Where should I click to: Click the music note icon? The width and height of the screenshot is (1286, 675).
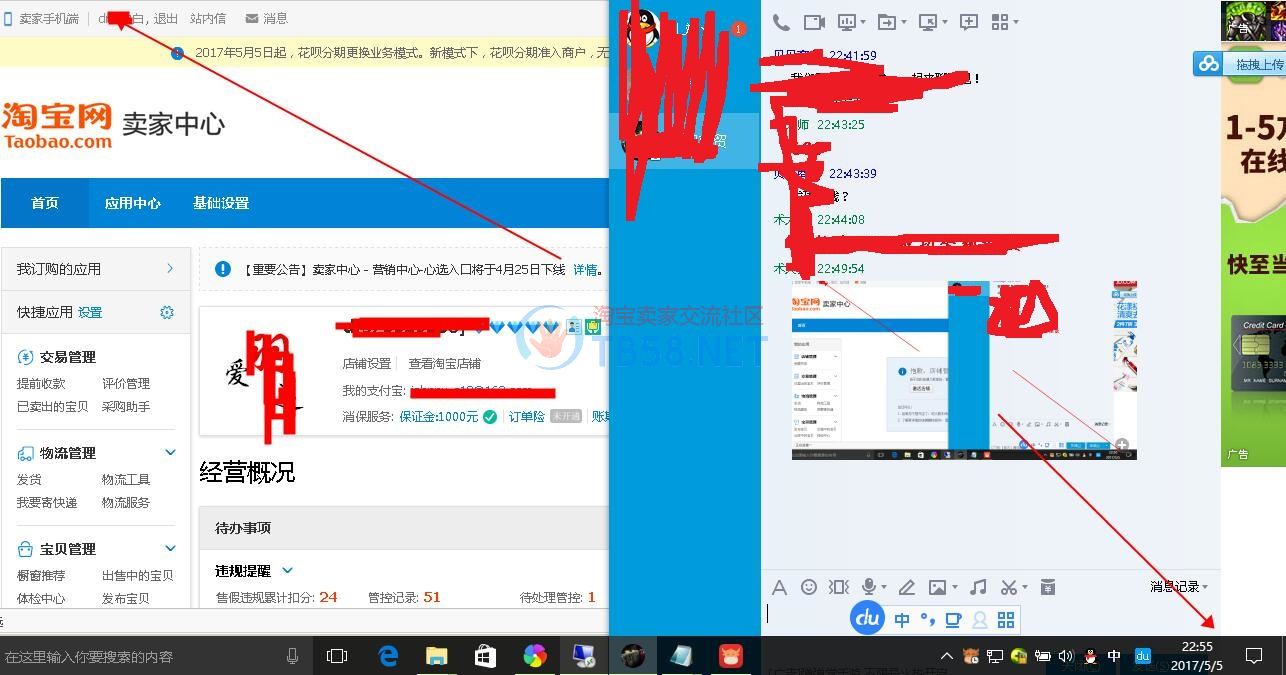pyautogui.click(x=979, y=587)
